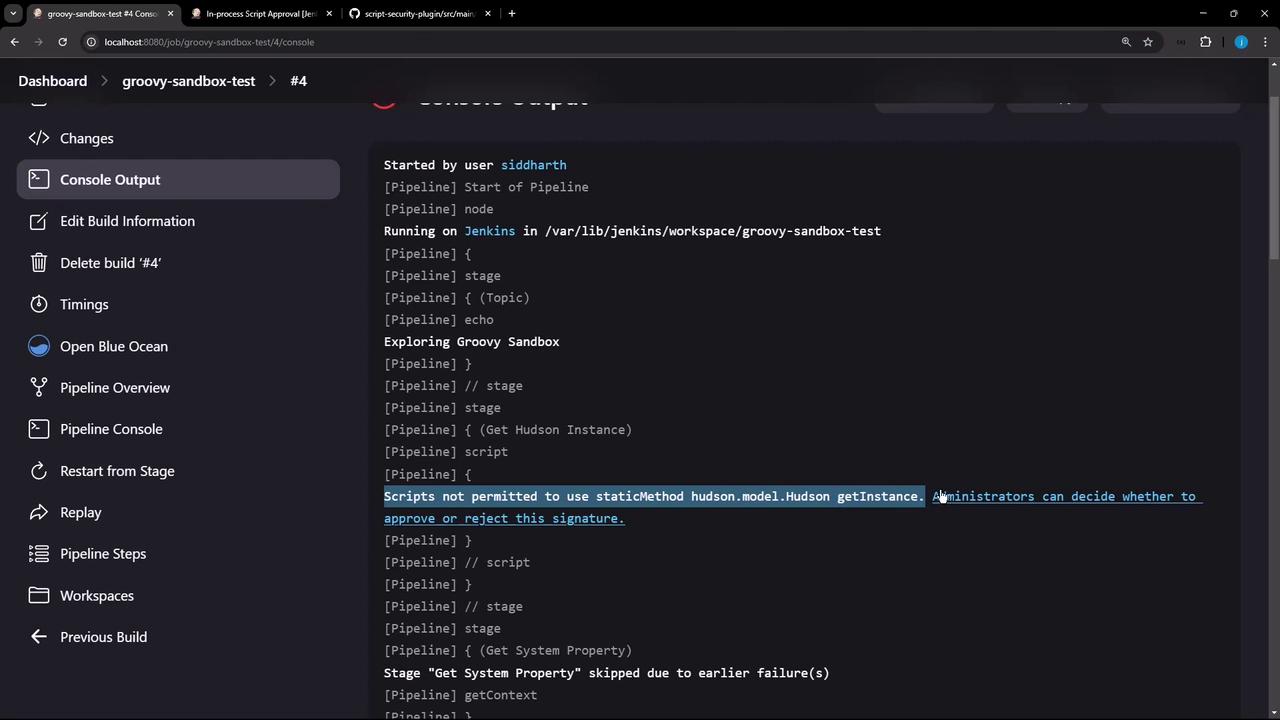Switch to the In-process Script Approval tab

click(x=260, y=14)
